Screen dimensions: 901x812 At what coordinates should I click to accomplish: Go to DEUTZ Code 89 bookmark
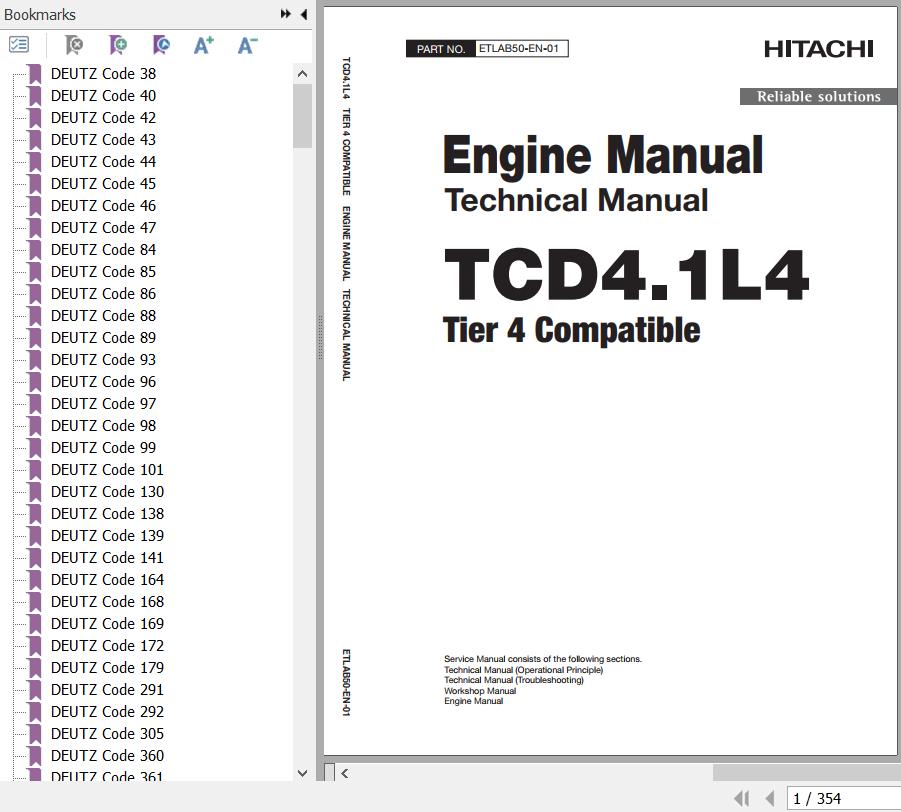point(103,337)
